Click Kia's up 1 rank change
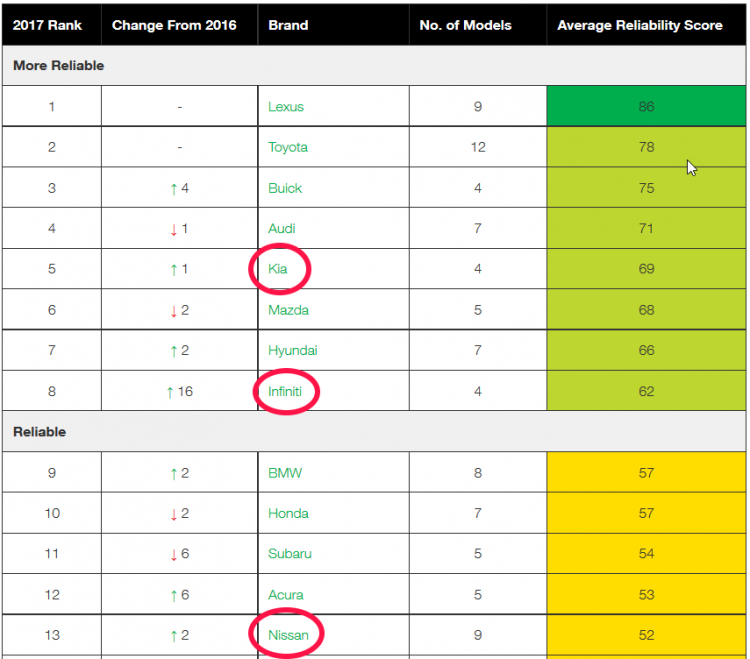The image size is (750, 659). pyautogui.click(x=179, y=270)
